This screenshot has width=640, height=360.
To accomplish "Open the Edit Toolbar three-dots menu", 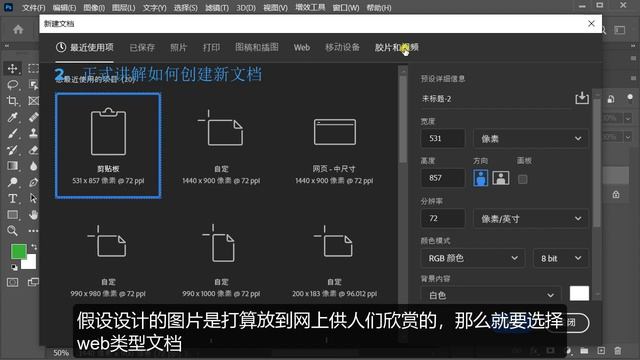I will [33, 231].
